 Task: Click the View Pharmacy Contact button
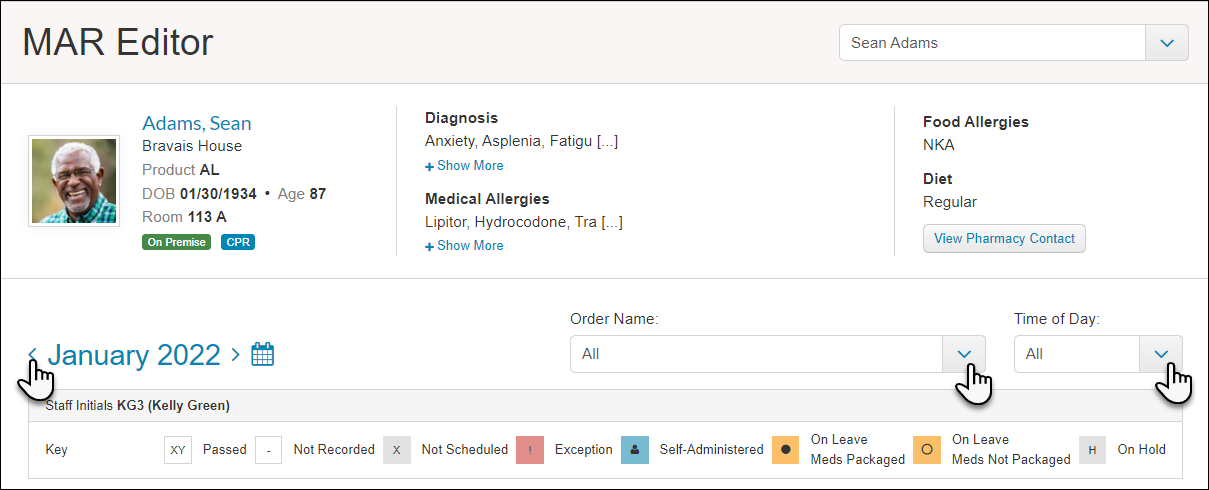tap(1004, 239)
